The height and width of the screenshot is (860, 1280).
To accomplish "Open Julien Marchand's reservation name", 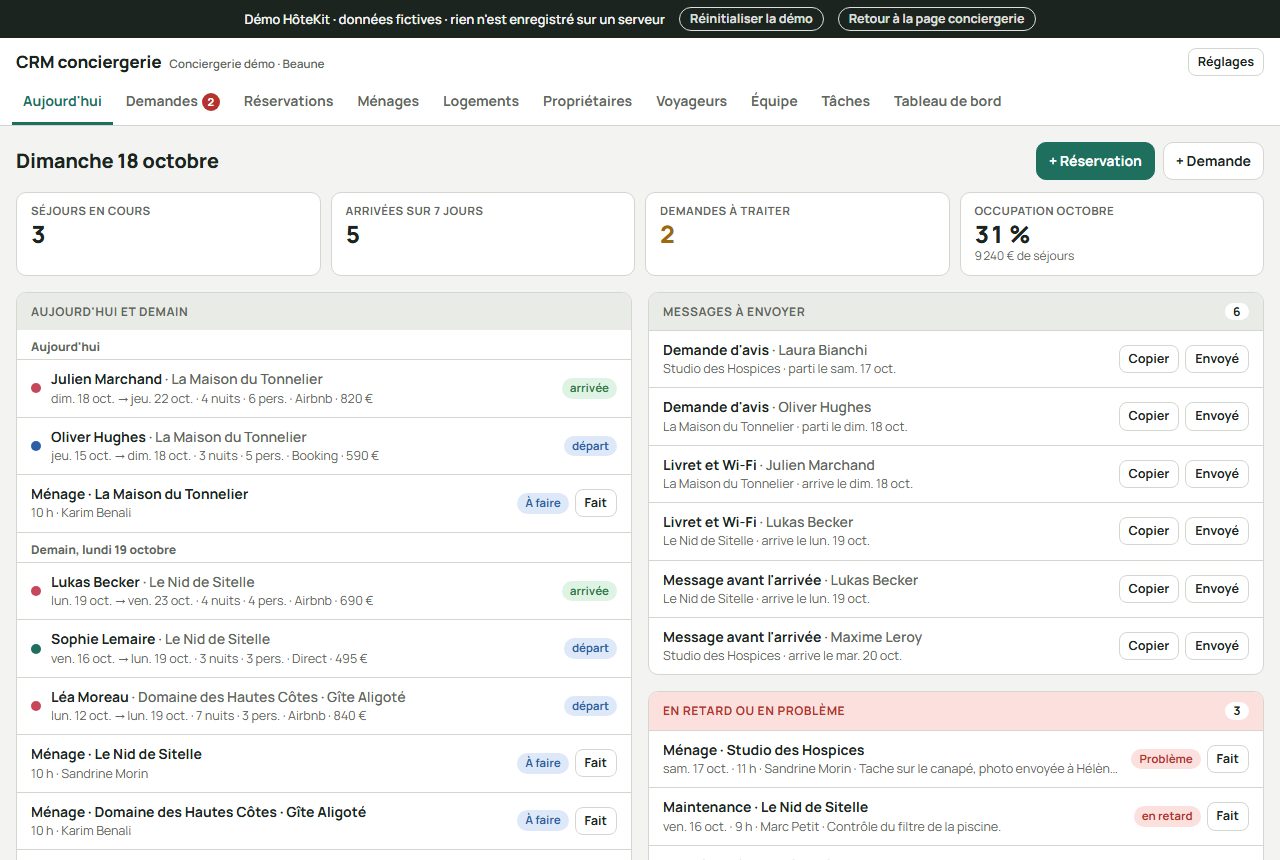I will (106, 380).
